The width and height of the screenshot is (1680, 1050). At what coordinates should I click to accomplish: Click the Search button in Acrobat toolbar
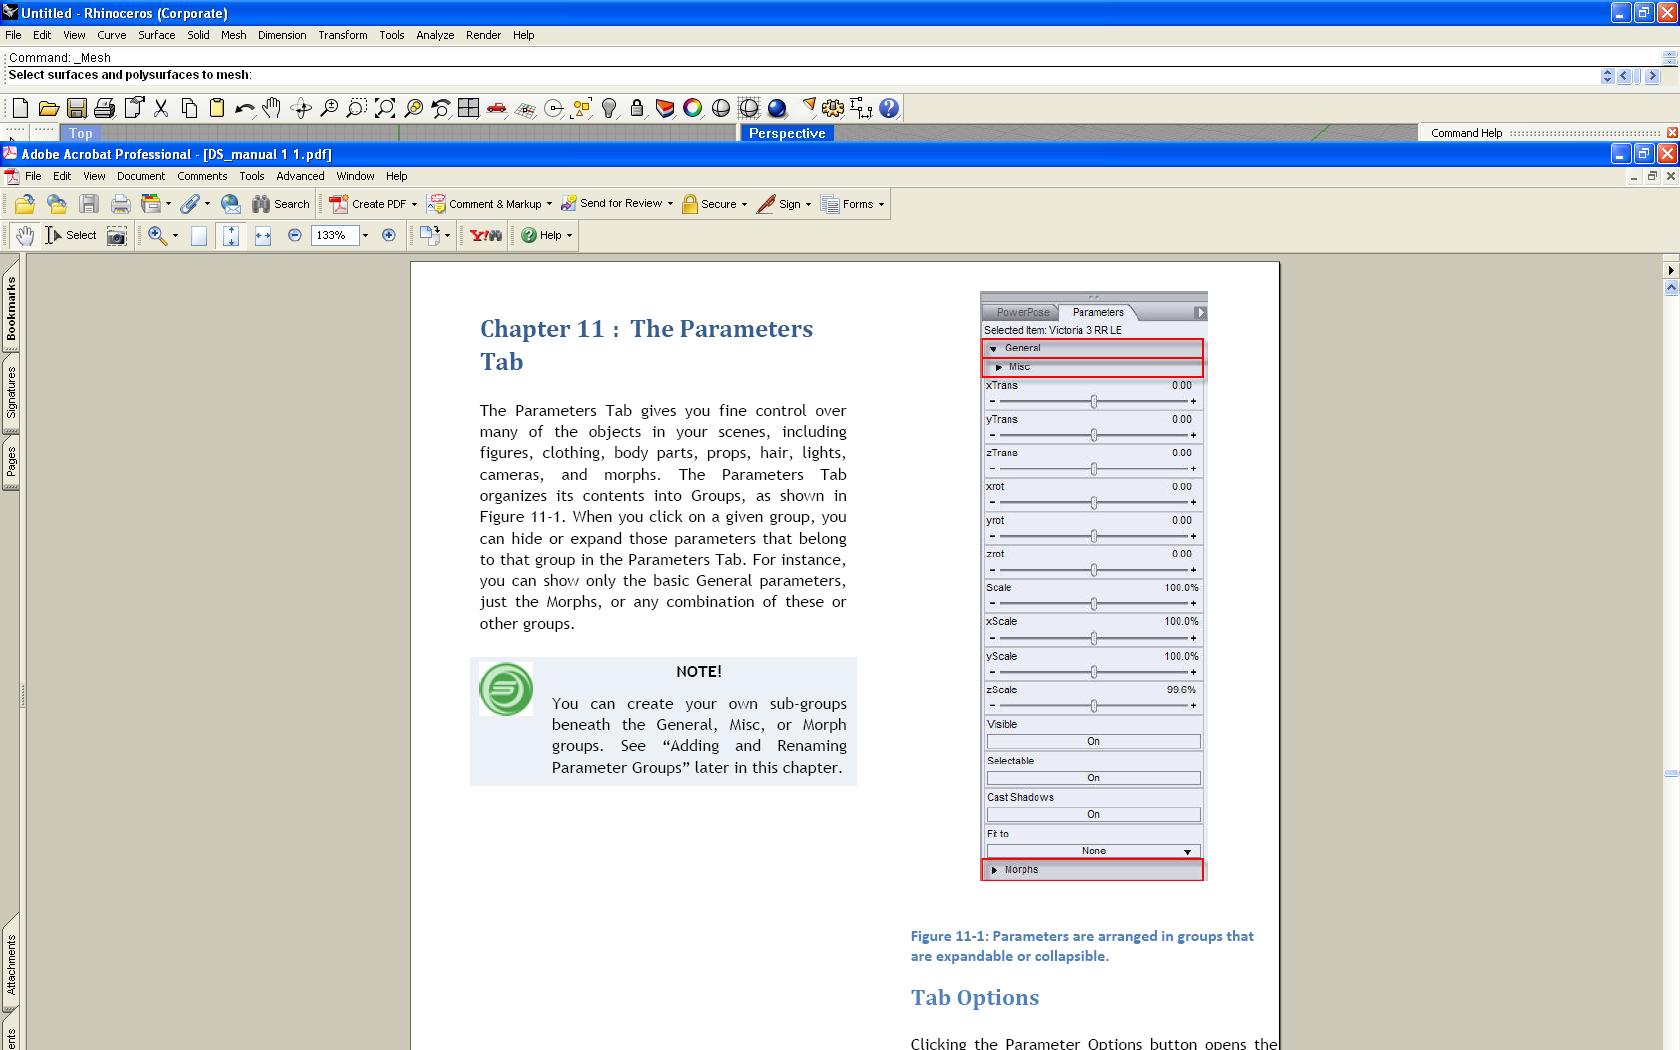coord(281,204)
